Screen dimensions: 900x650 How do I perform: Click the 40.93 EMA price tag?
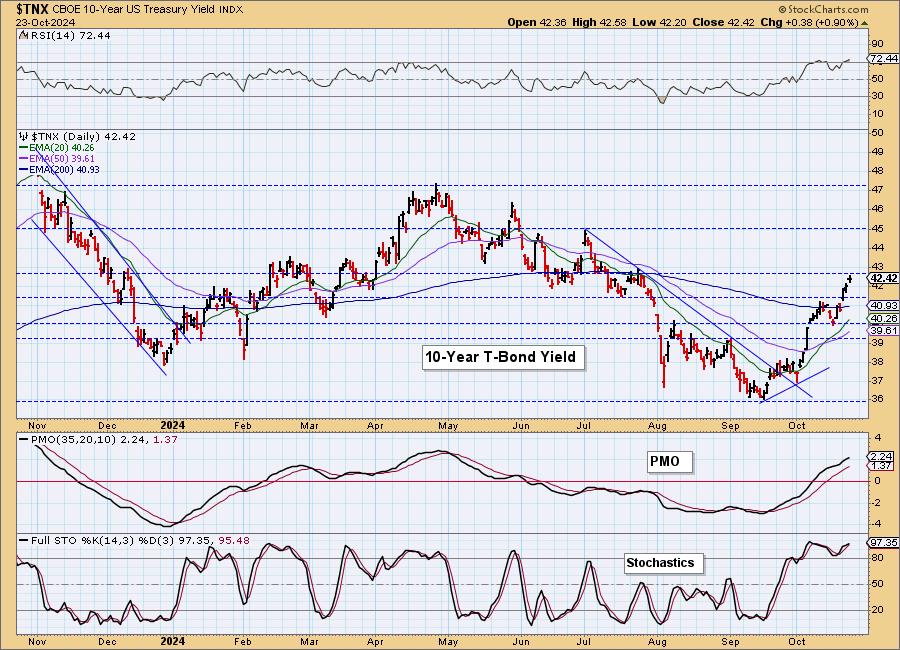point(883,306)
